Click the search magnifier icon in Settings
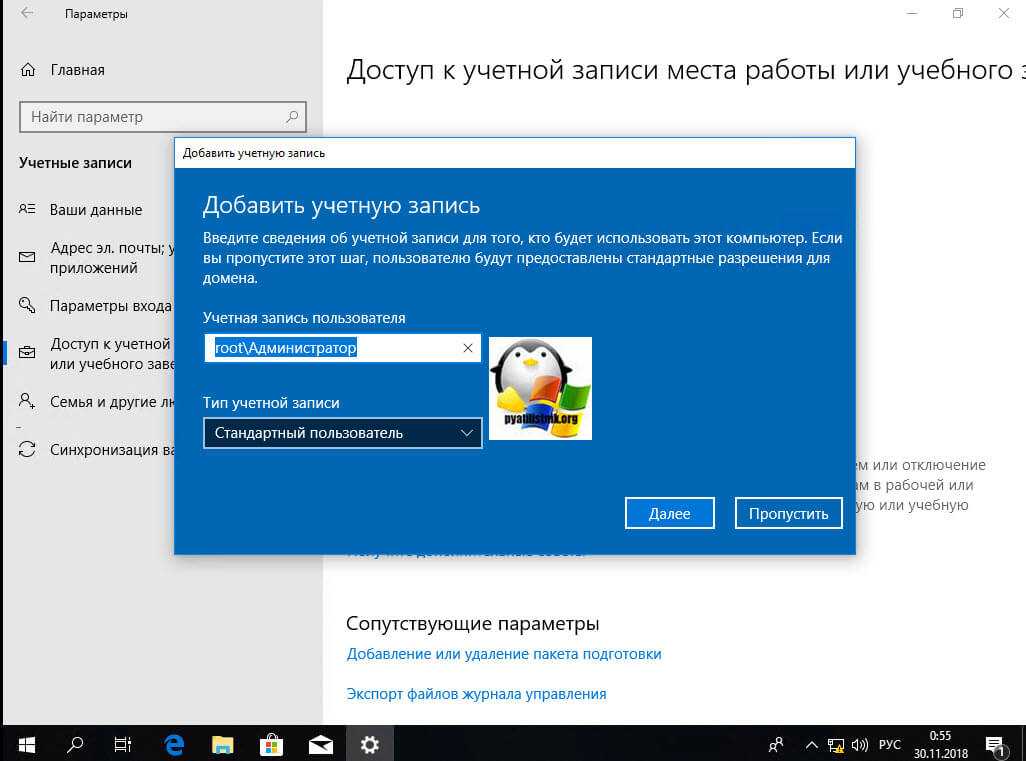The width and height of the screenshot is (1026, 761). coord(292,116)
